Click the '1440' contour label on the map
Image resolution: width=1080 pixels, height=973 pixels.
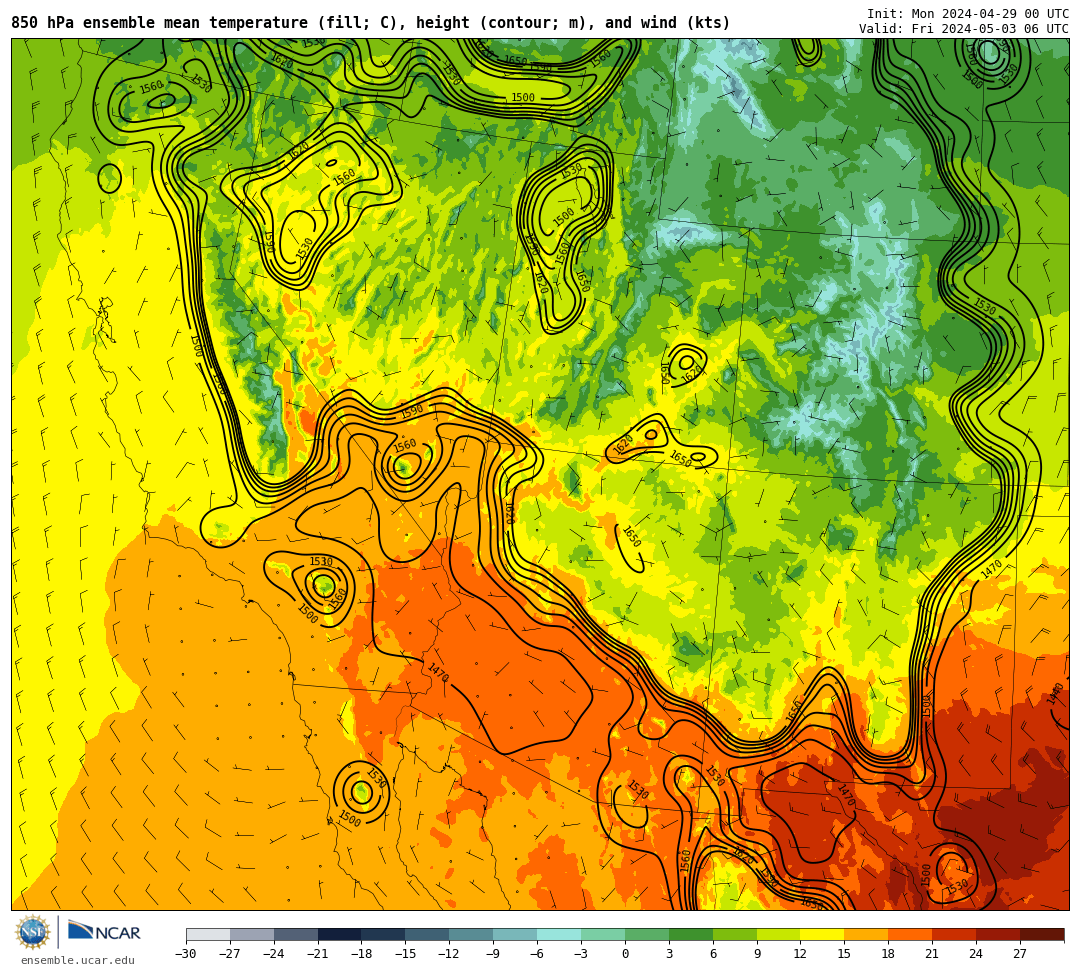tap(1055, 693)
